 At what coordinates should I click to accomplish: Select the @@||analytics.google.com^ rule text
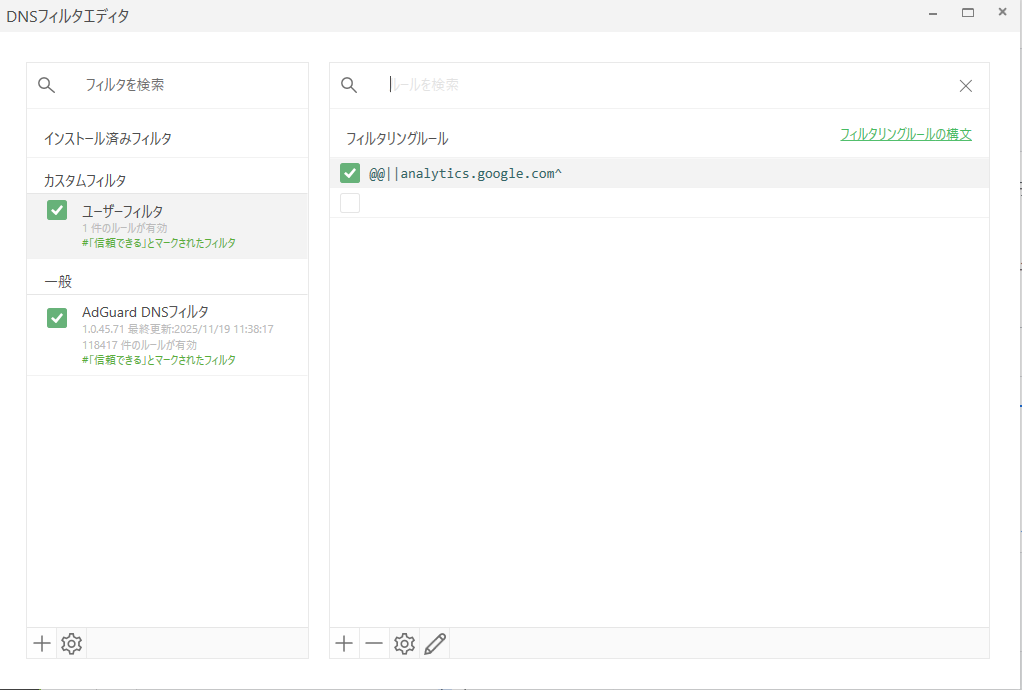coord(465,174)
